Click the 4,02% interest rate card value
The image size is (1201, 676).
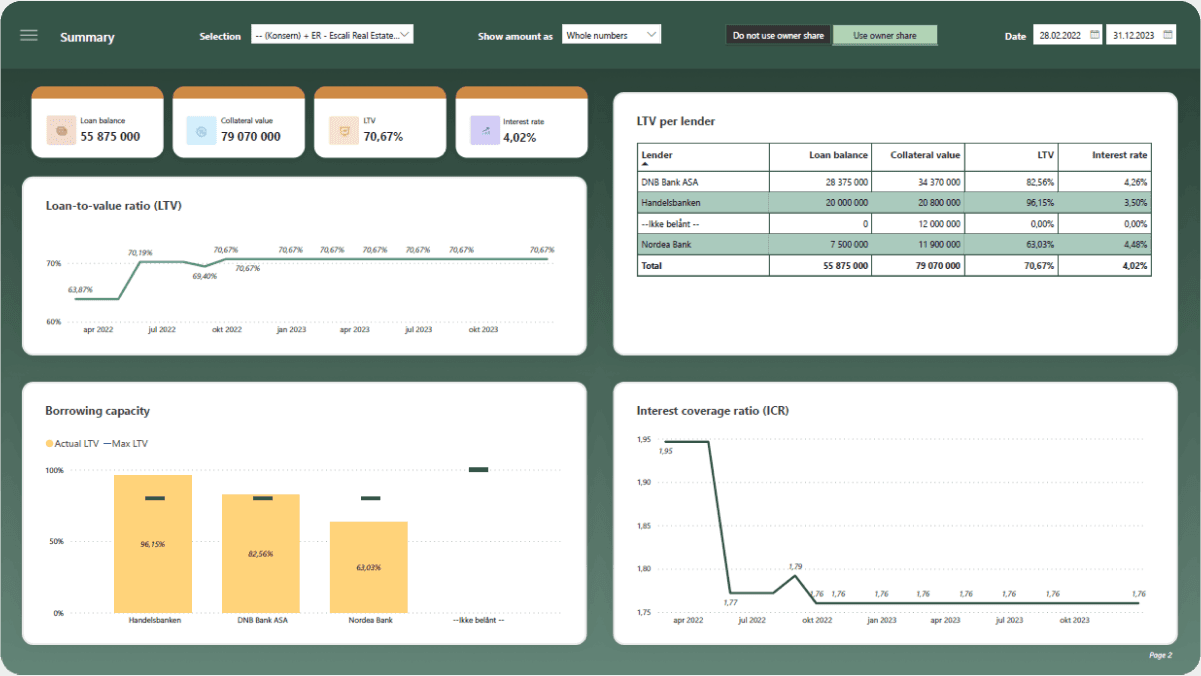(520, 137)
